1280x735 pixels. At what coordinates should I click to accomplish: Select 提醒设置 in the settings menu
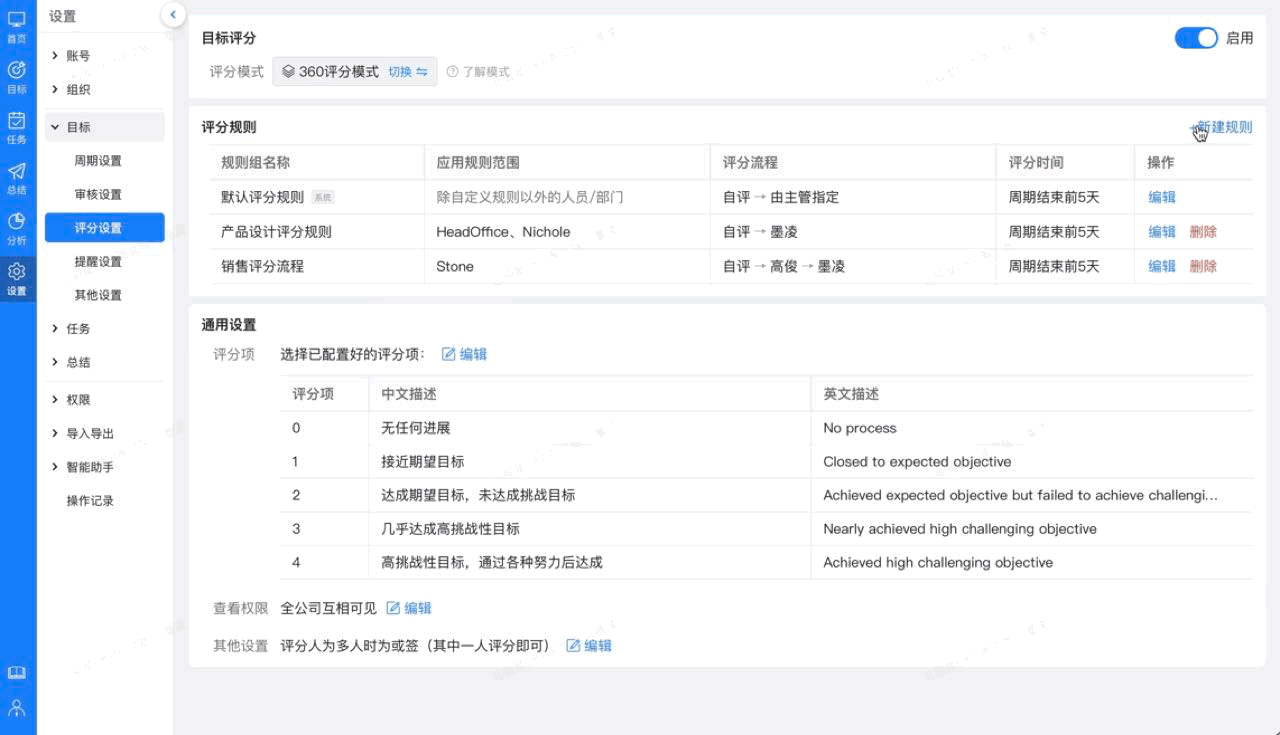[98, 262]
